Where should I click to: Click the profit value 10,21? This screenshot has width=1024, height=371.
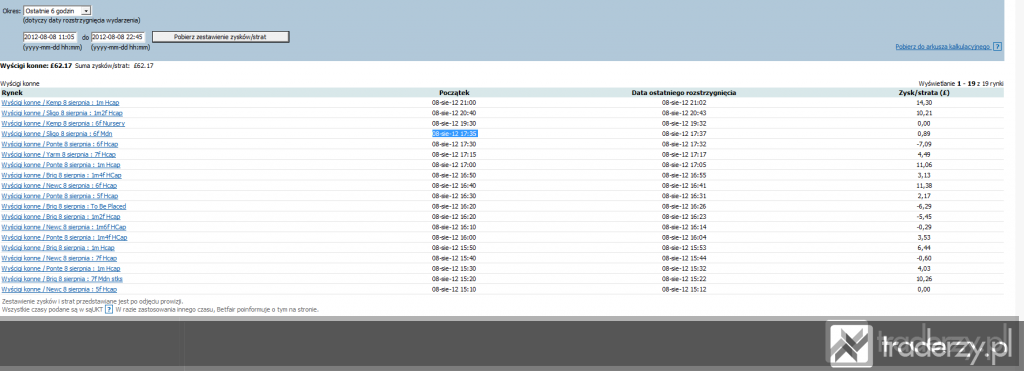(x=924, y=113)
